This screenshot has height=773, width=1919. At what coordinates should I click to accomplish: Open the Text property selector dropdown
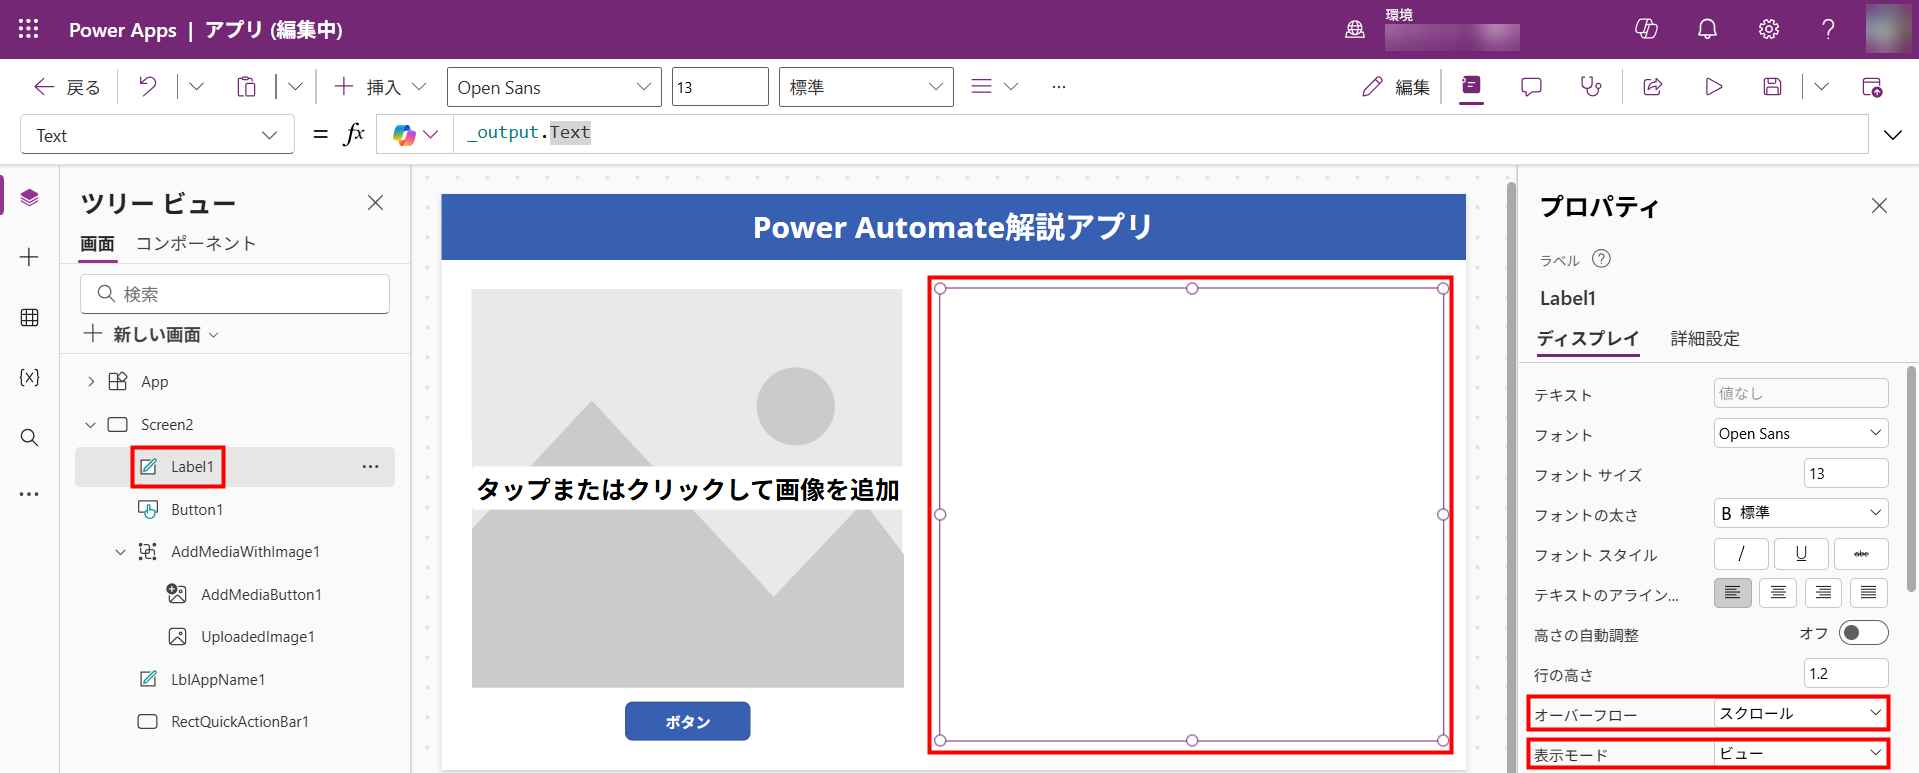pos(157,135)
